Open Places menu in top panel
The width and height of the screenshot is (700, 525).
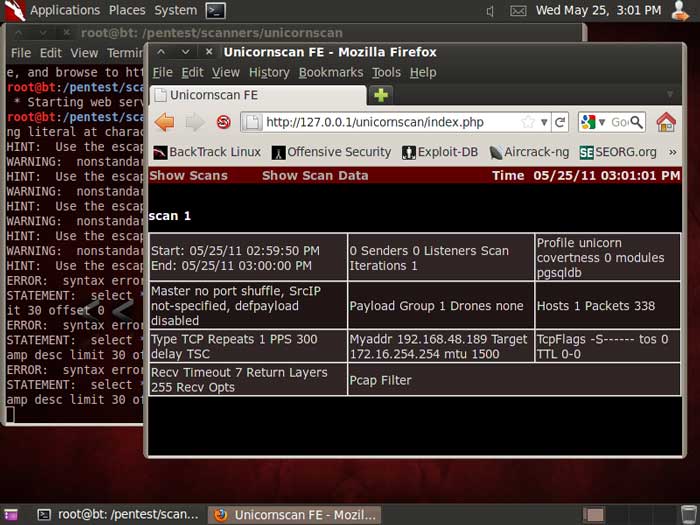tap(127, 10)
